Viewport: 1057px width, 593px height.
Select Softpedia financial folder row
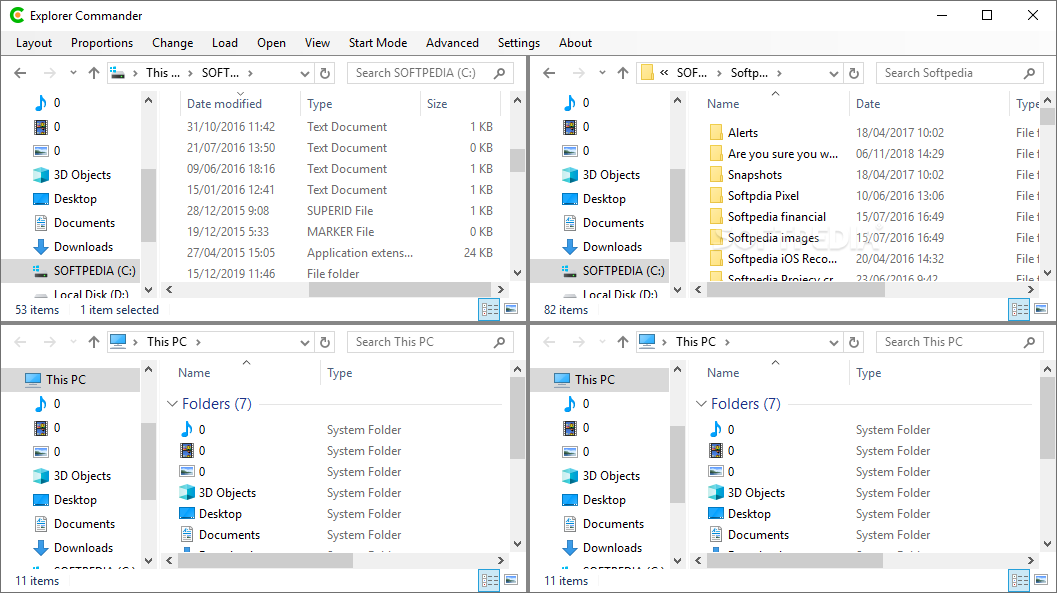click(767, 216)
